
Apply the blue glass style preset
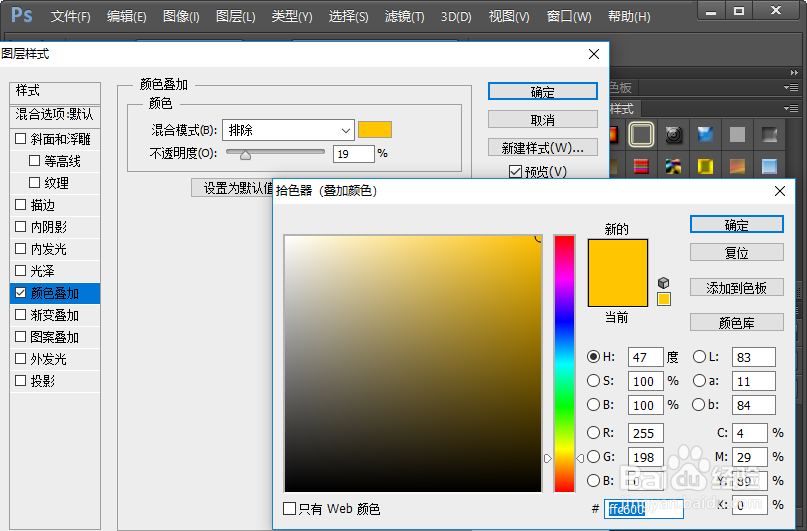point(705,135)
